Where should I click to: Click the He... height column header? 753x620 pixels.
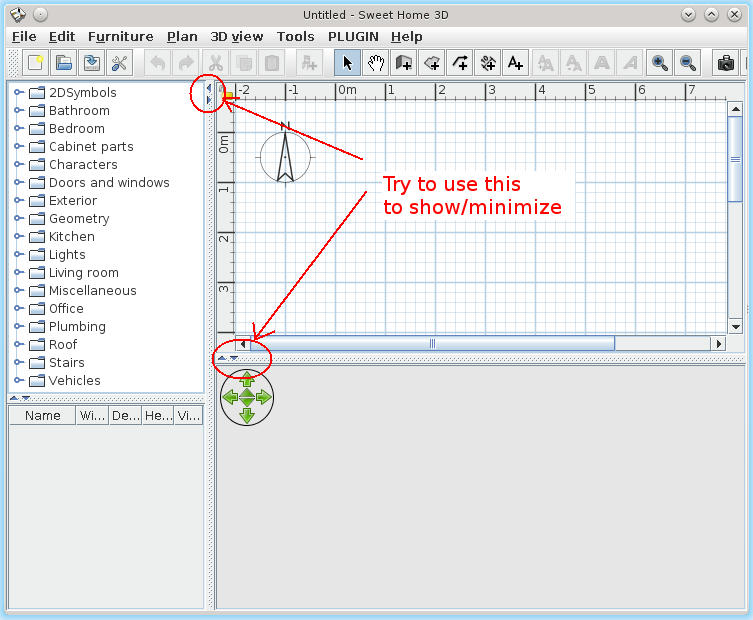[x=158, y=415]
